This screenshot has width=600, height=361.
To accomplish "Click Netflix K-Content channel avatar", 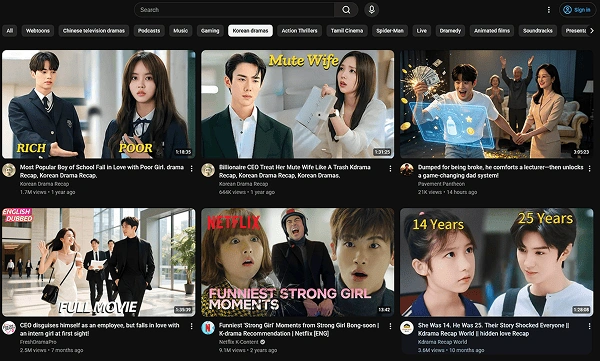I will click(208, 328).
